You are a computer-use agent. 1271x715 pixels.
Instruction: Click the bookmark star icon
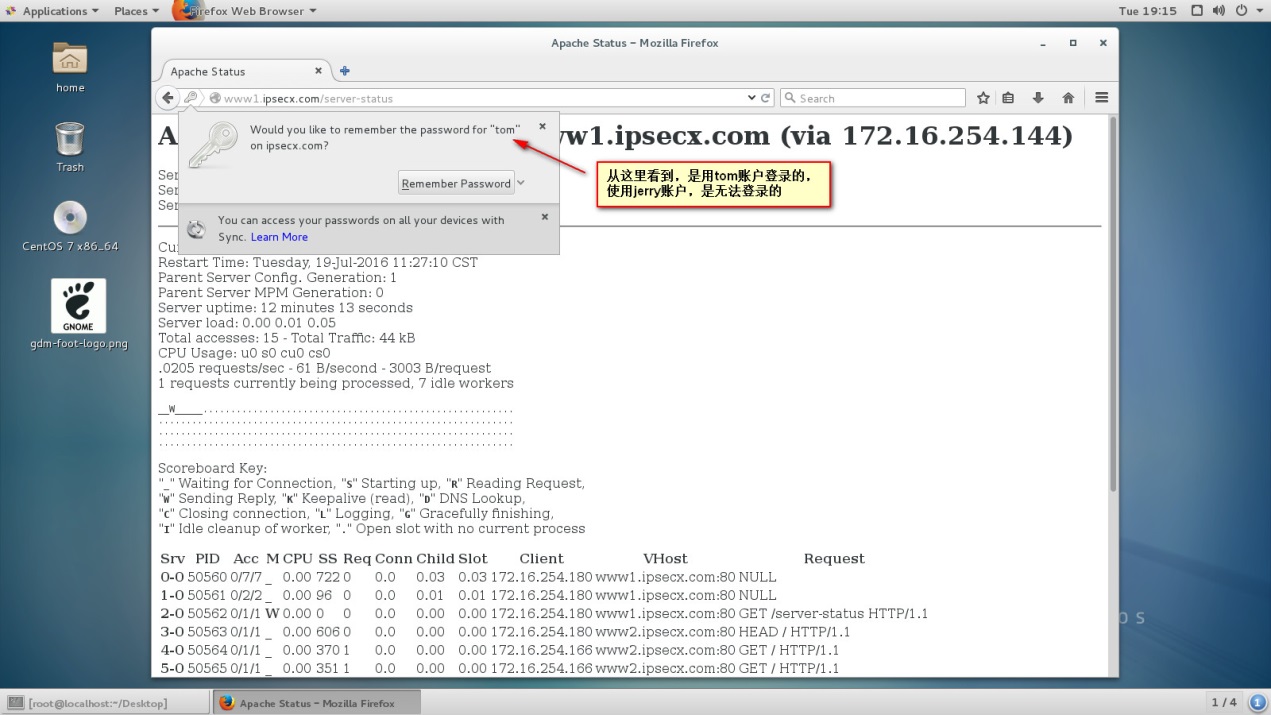(x=983, y=98)
